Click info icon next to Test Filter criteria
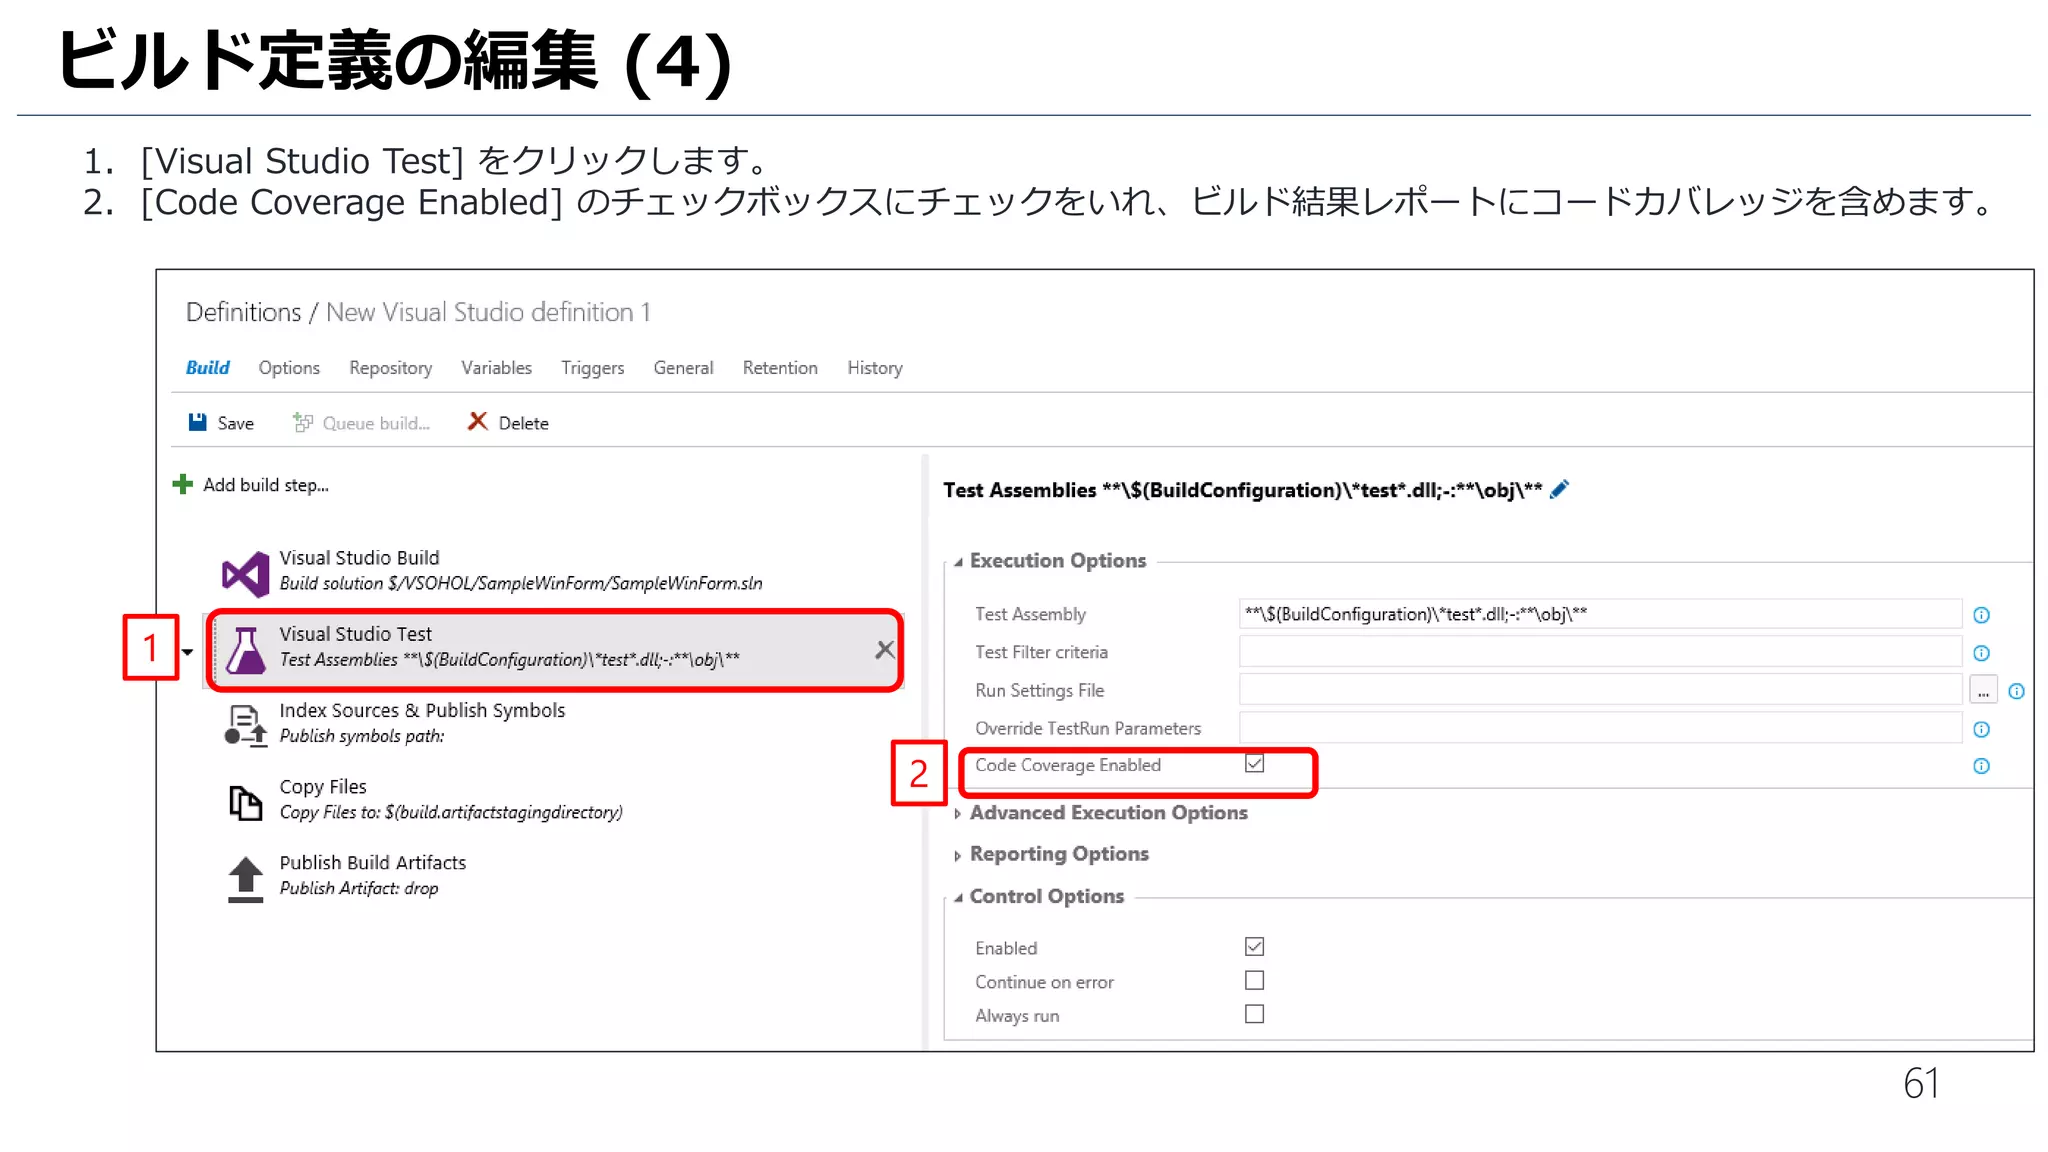Viewport: 2048px width, 1152px height. (1981, 653)
